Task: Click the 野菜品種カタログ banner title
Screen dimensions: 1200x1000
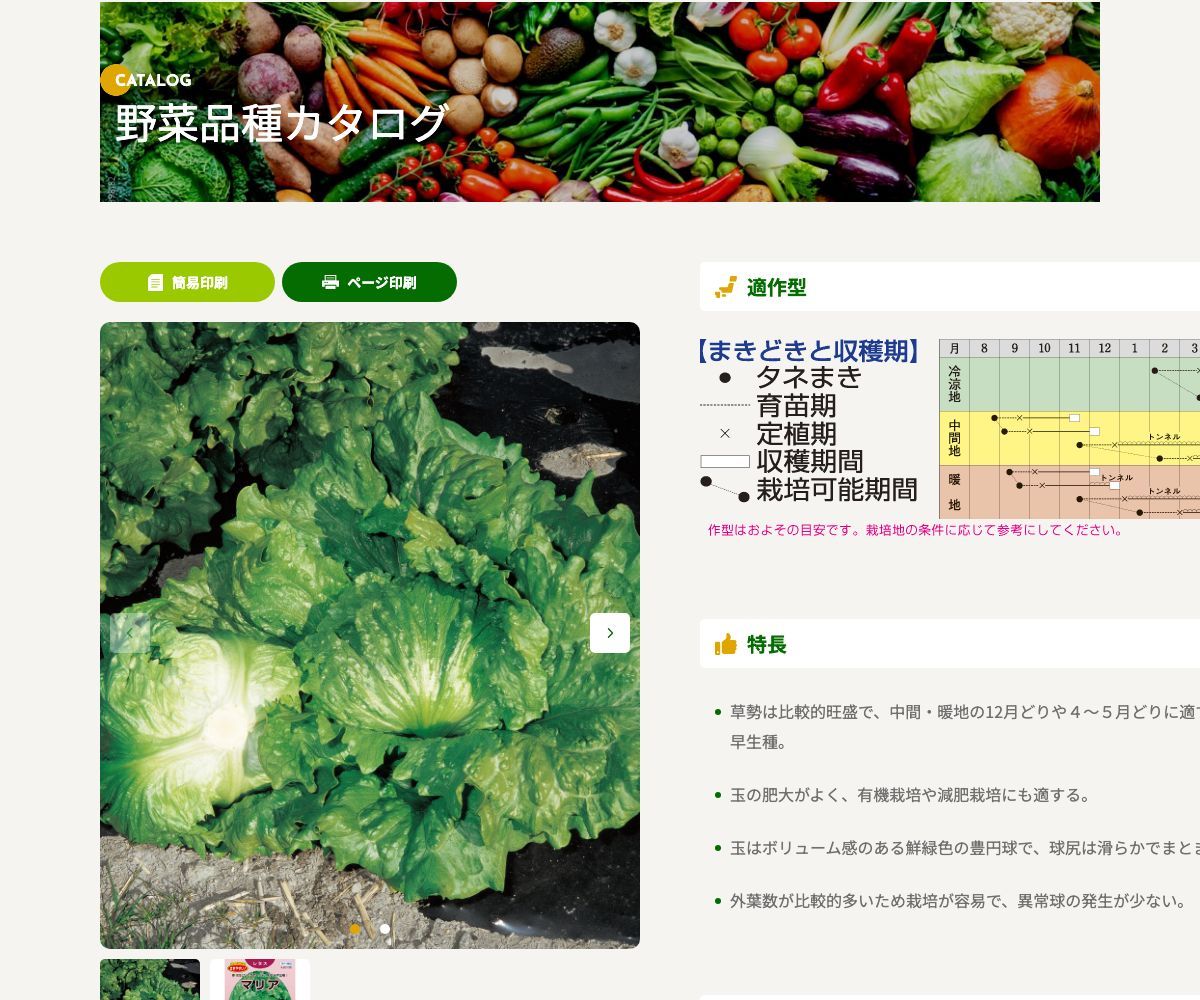Action: pos(282,124)
